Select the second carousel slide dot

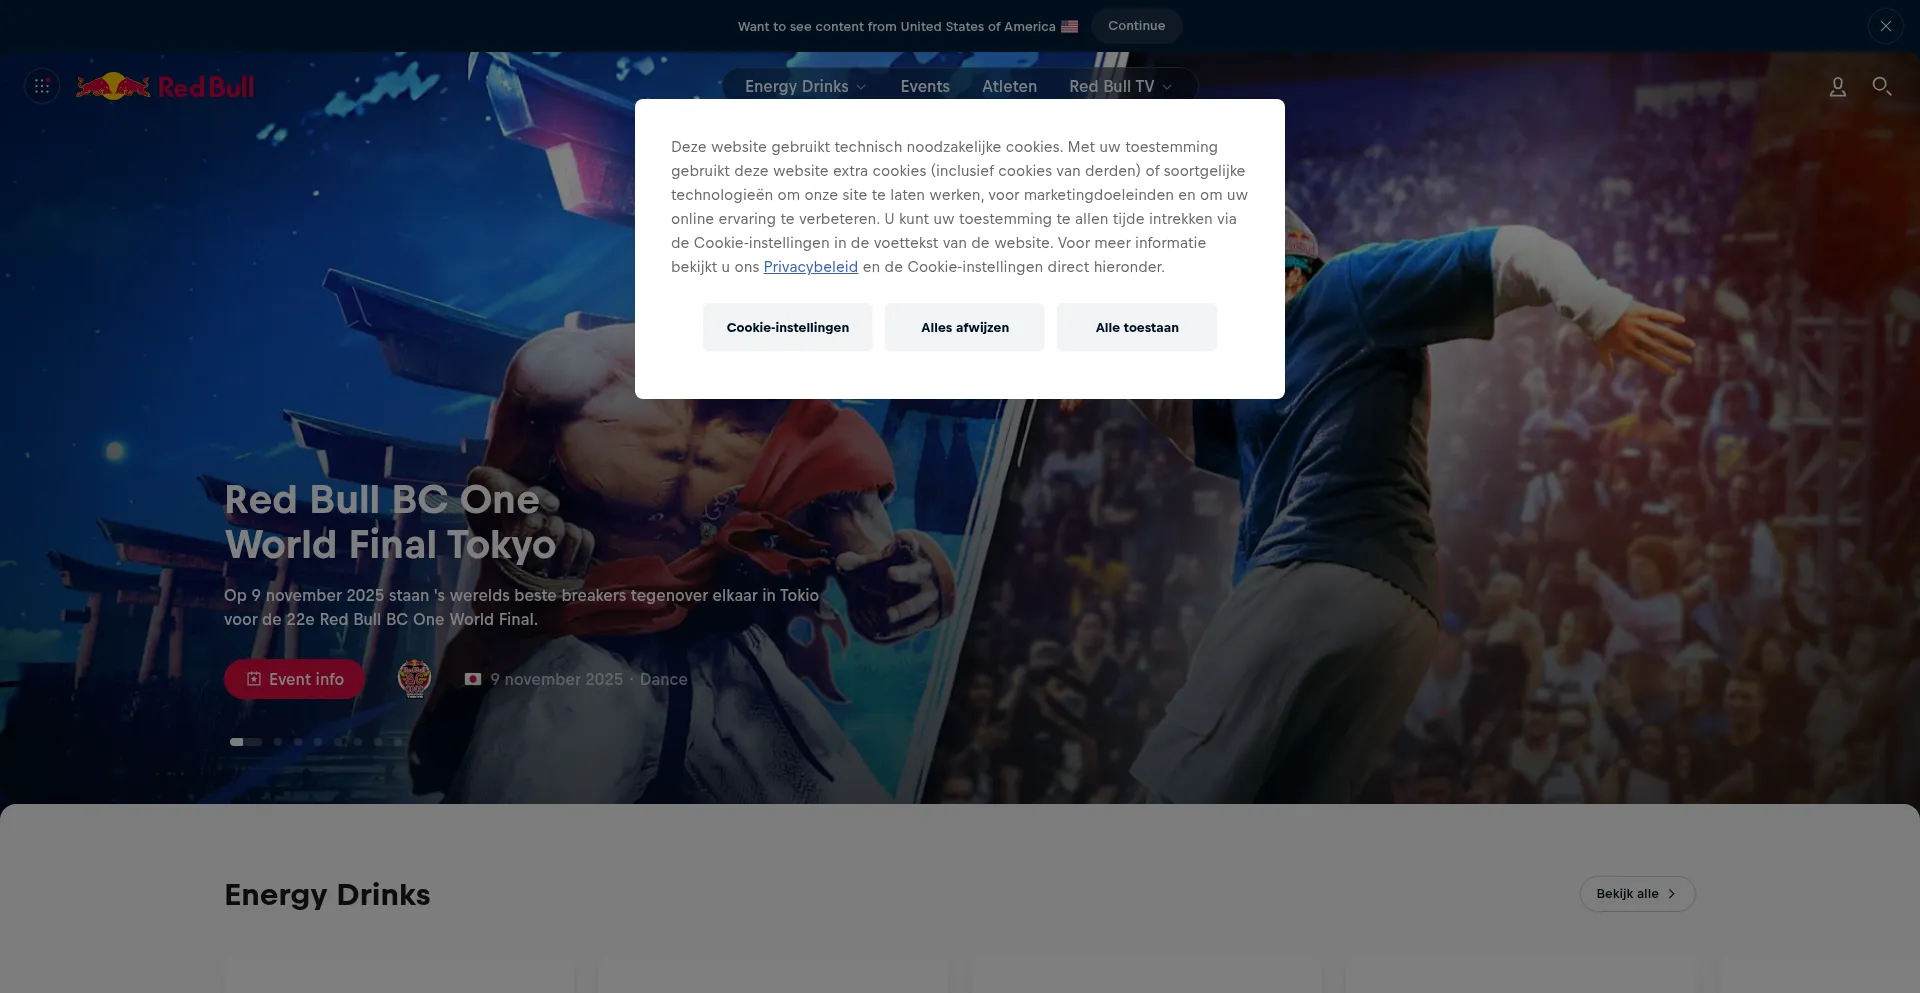(278, 742)
